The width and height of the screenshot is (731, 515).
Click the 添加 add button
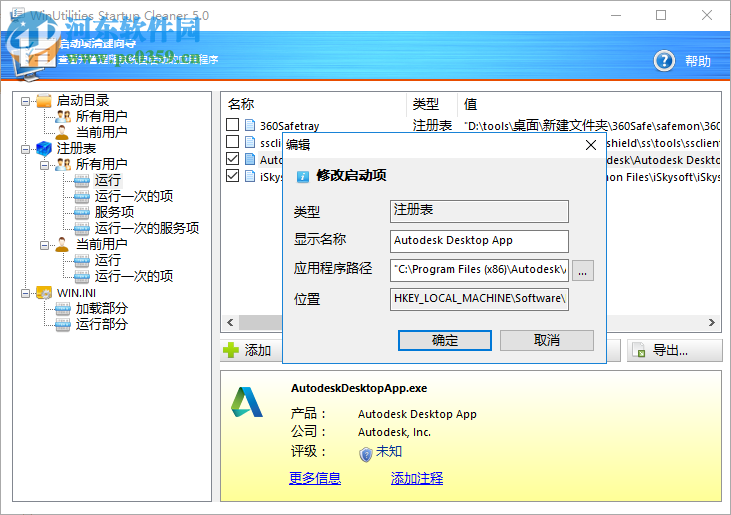pos(252,350)
